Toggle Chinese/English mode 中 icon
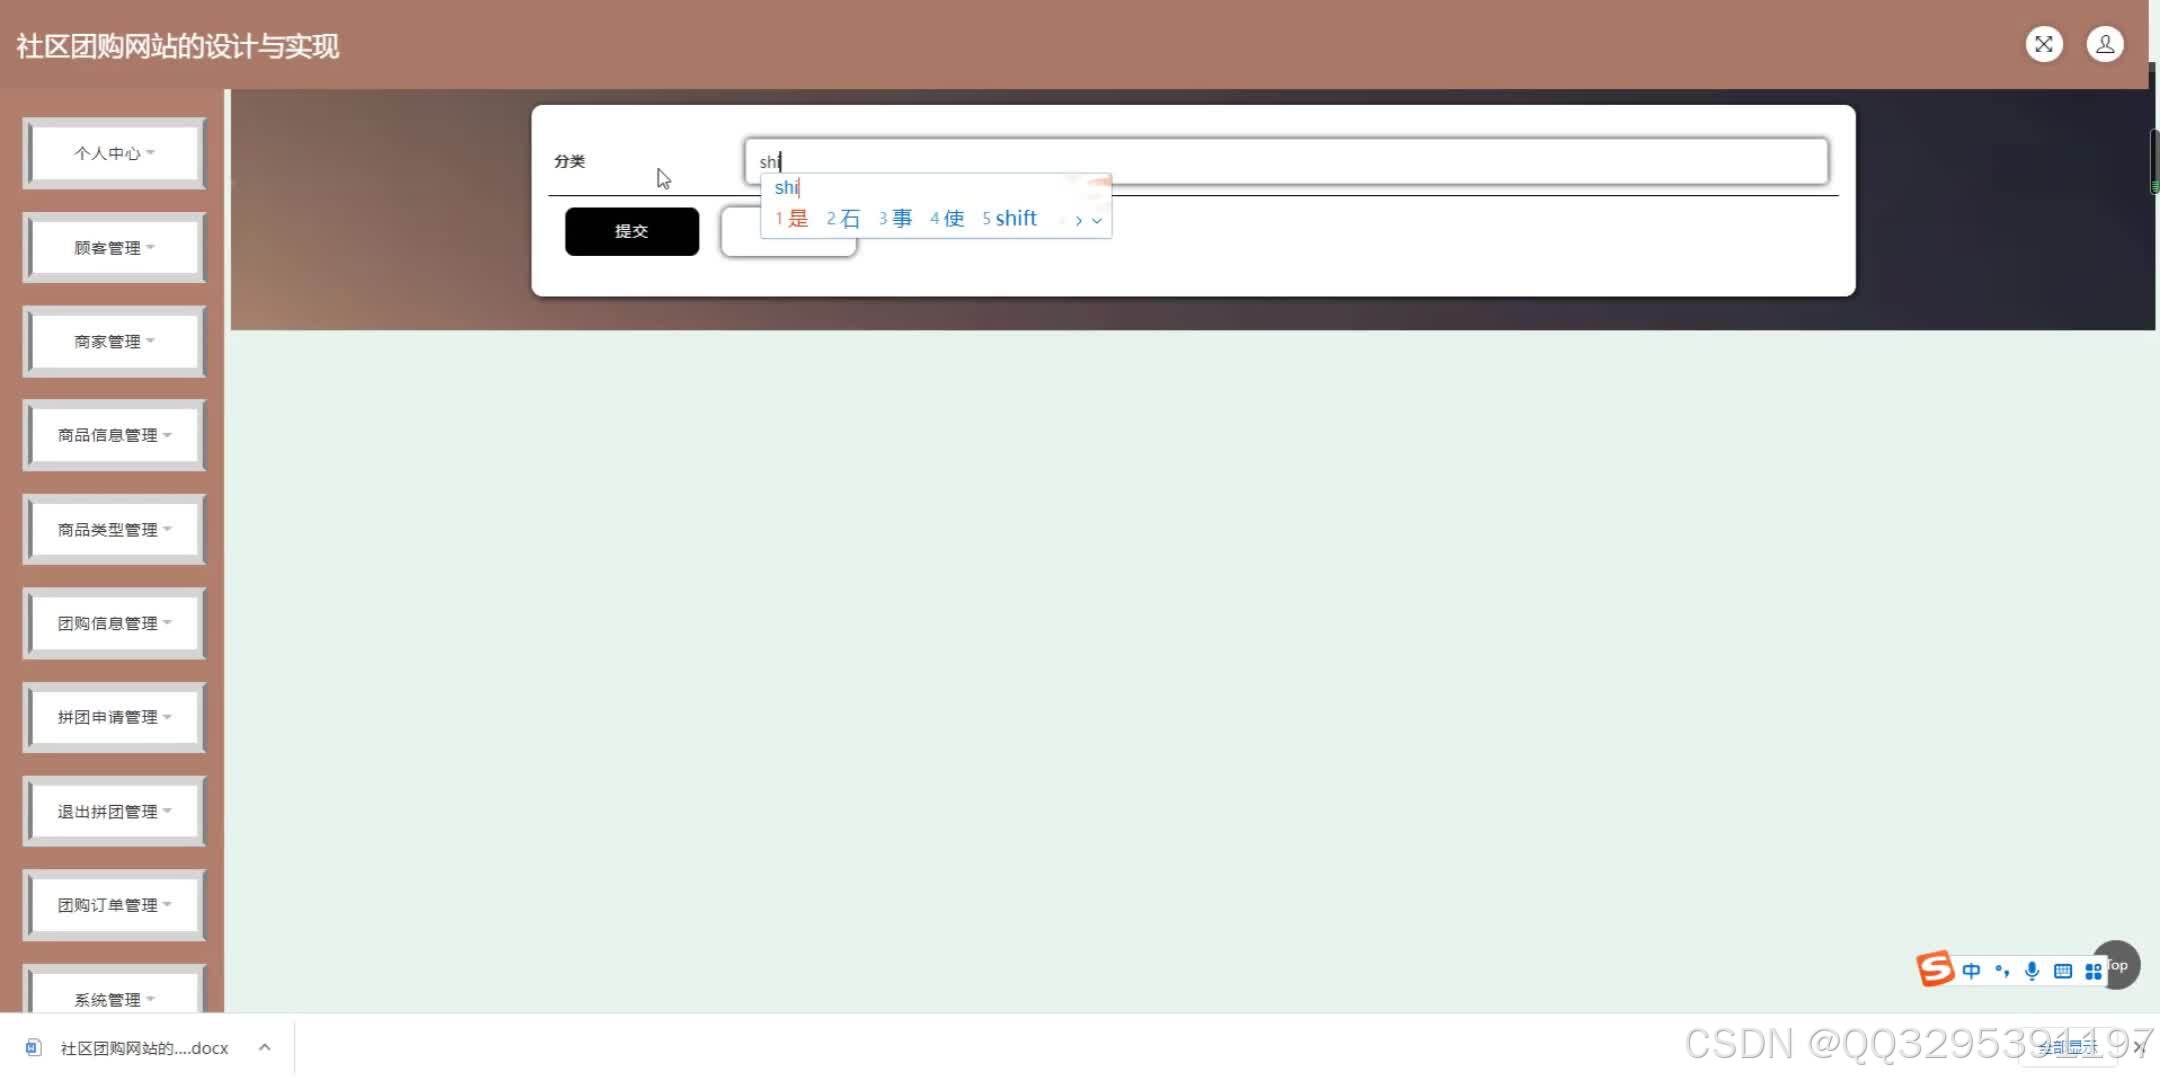 click(x=1971, y=971)
